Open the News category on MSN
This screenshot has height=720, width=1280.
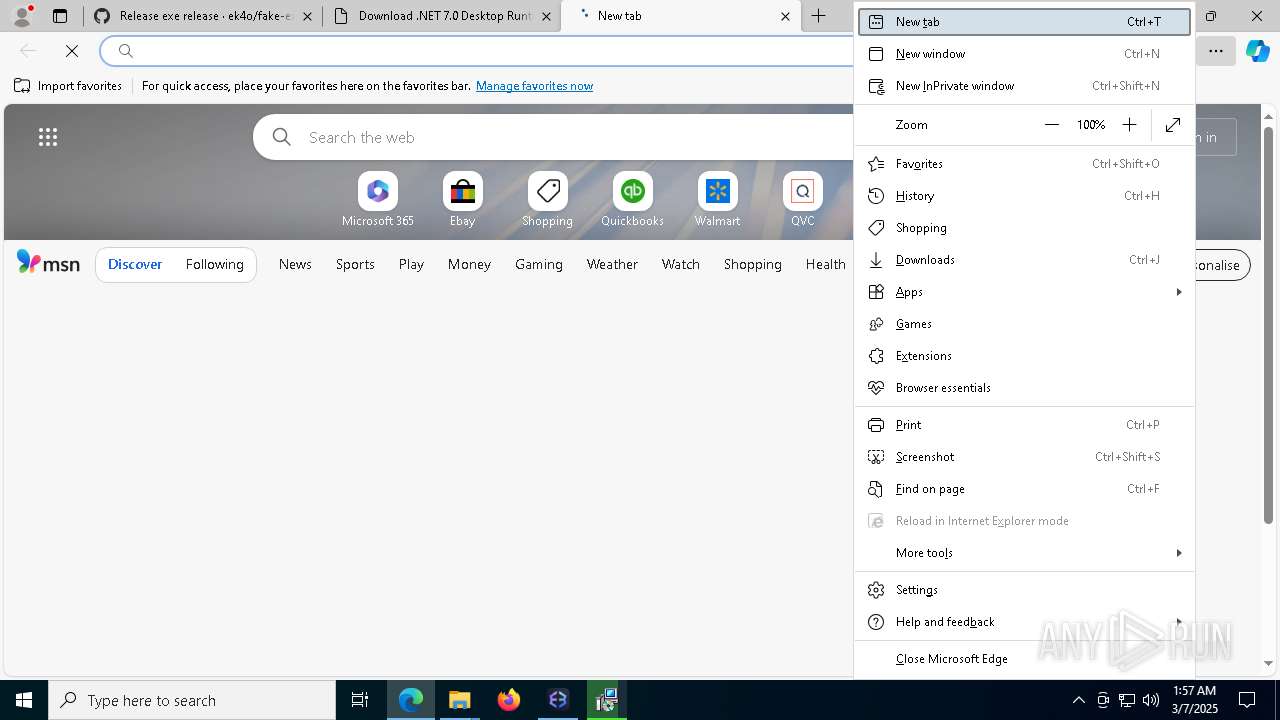coord(295,265)
